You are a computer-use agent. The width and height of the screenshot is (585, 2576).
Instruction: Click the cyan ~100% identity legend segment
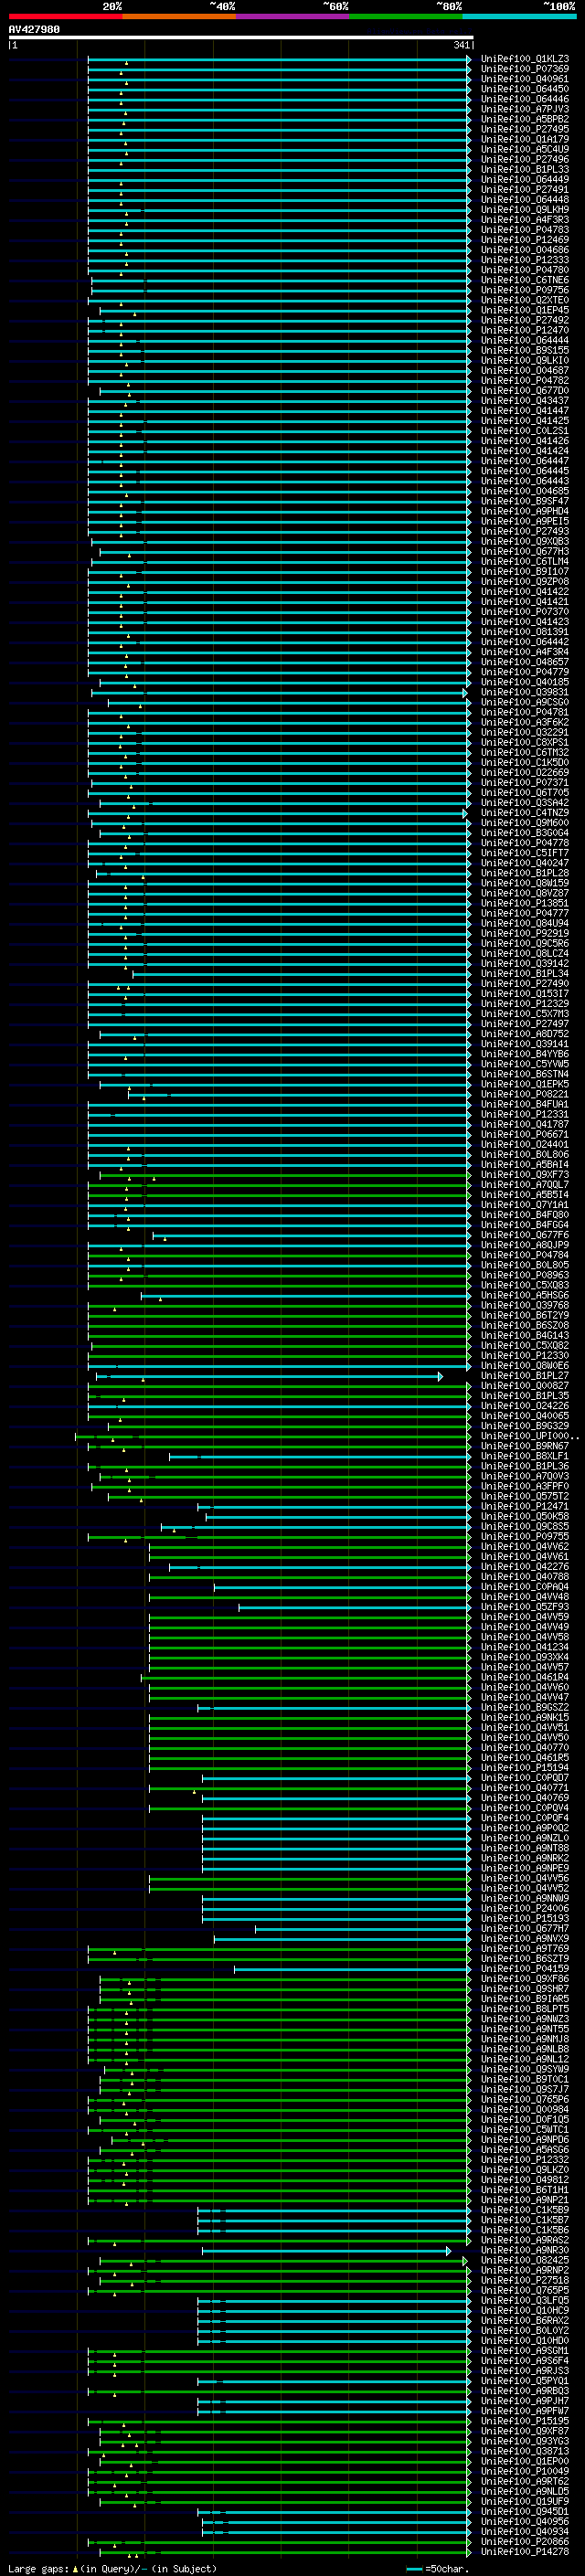(519, 17)
